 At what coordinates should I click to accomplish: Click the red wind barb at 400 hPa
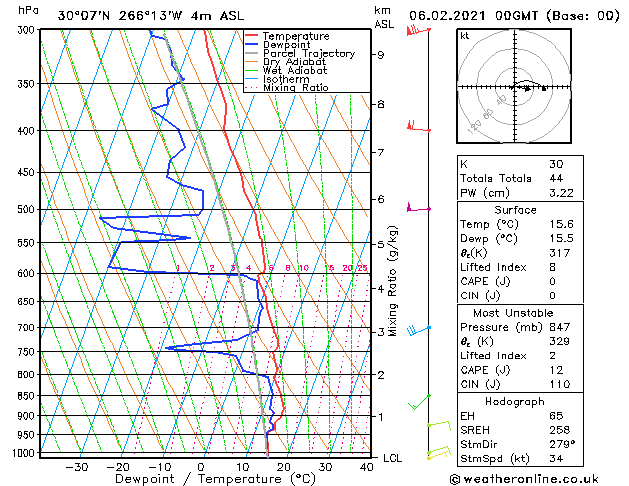coord(418,126)
